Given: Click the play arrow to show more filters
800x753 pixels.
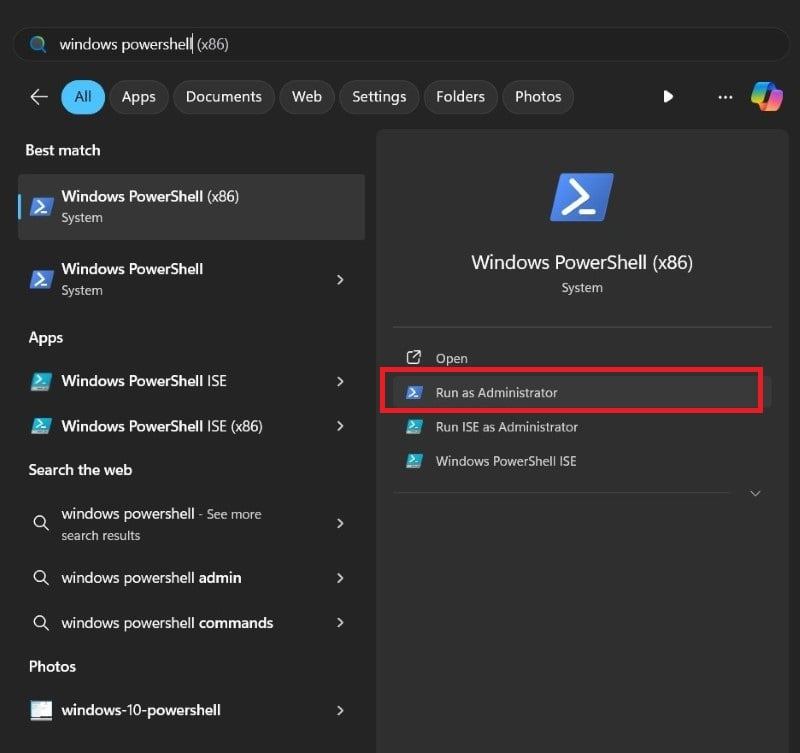Looking at the screenshot, I should pos(668,96).
